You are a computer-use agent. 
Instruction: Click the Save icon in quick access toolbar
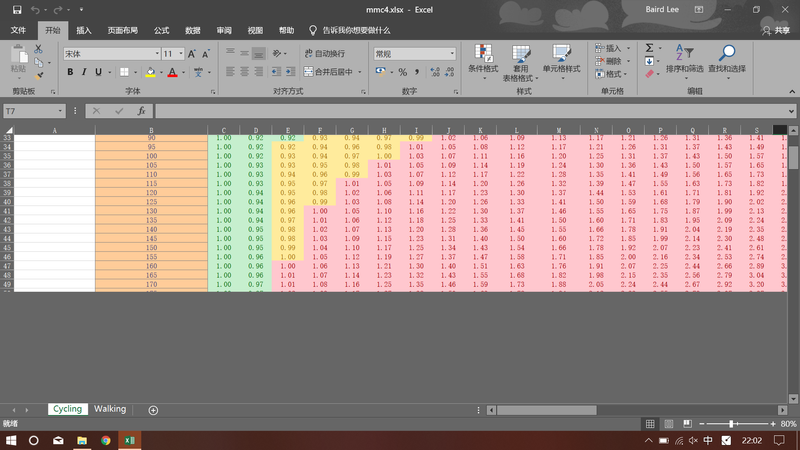(x=18, y=10)
